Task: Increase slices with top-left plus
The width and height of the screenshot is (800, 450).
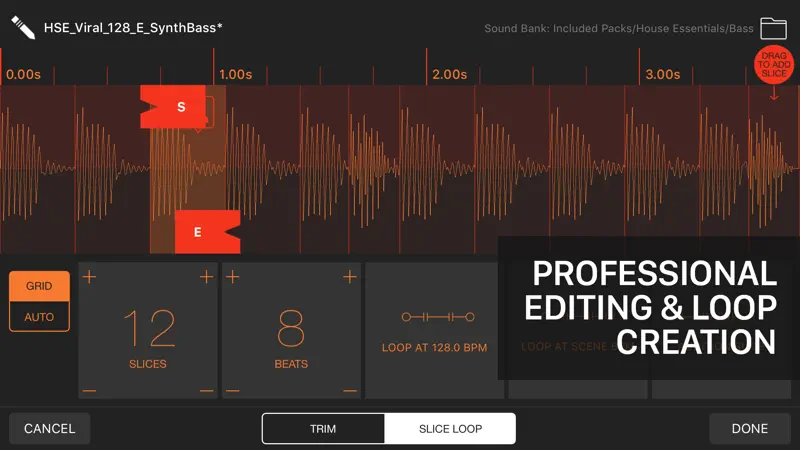Action: 89,277
